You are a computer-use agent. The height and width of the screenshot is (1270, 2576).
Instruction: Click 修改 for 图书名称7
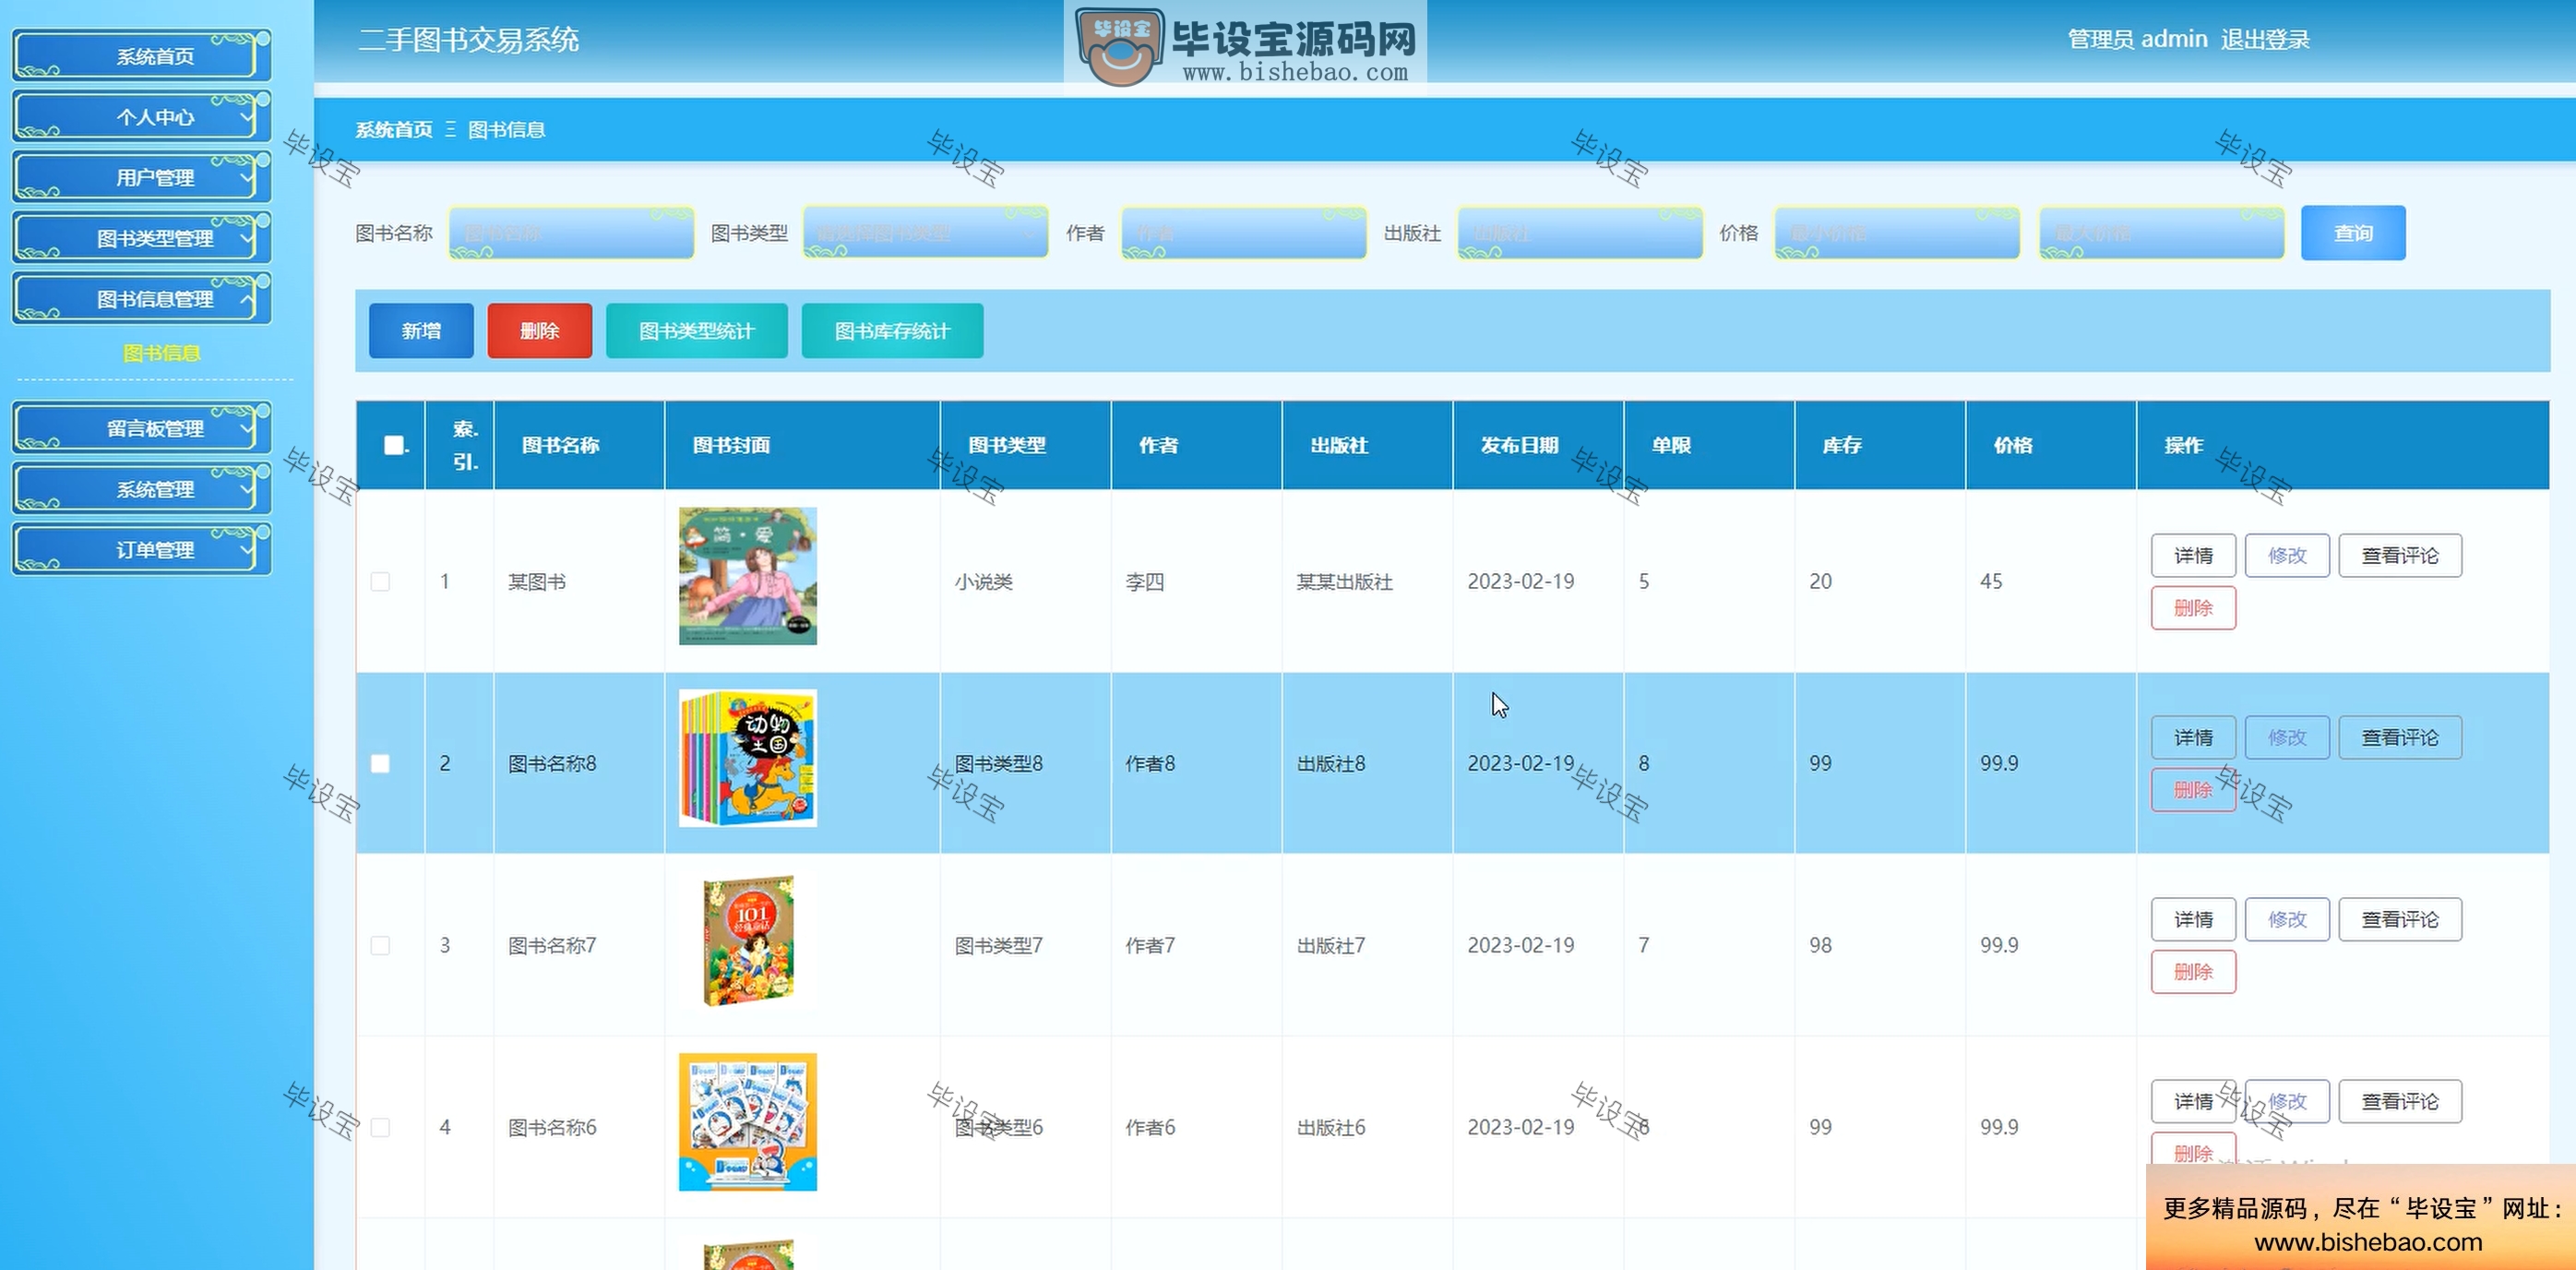(x=2287, y=919)
